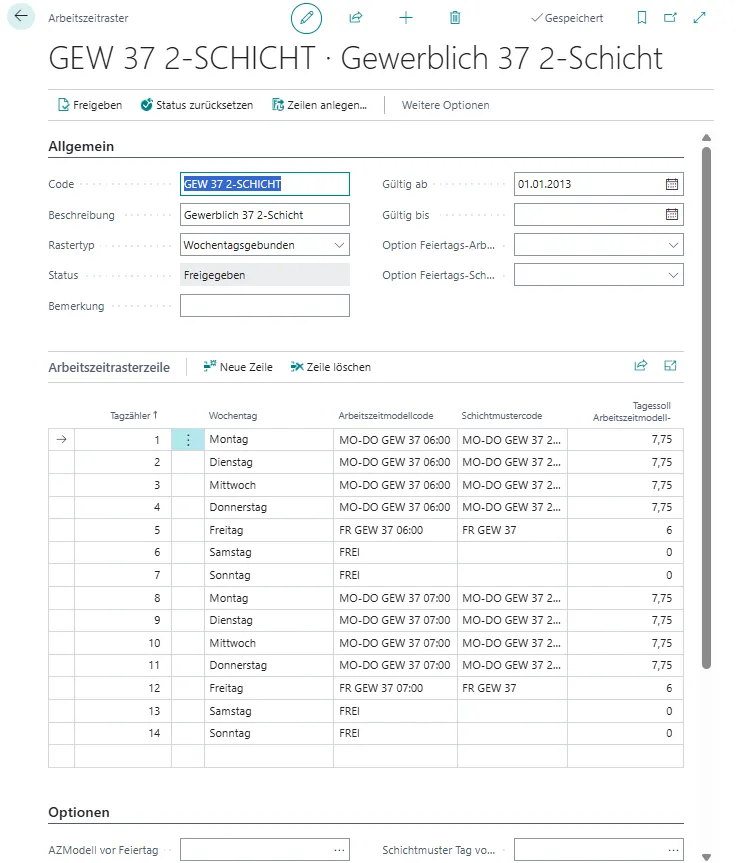Sort by Tagzähler column header
Screen dimensions: 755x863
tap(134, 415)
